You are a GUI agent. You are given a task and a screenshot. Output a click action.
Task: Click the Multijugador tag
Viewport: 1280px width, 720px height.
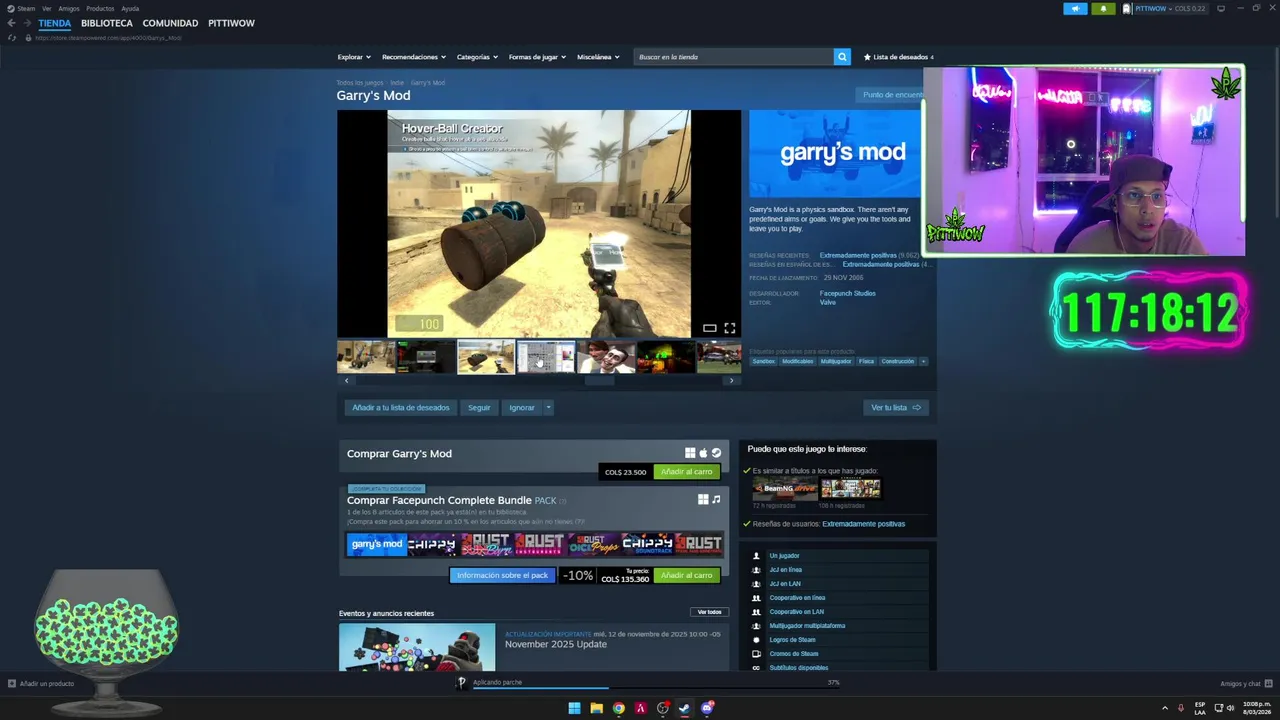[836, 361]
